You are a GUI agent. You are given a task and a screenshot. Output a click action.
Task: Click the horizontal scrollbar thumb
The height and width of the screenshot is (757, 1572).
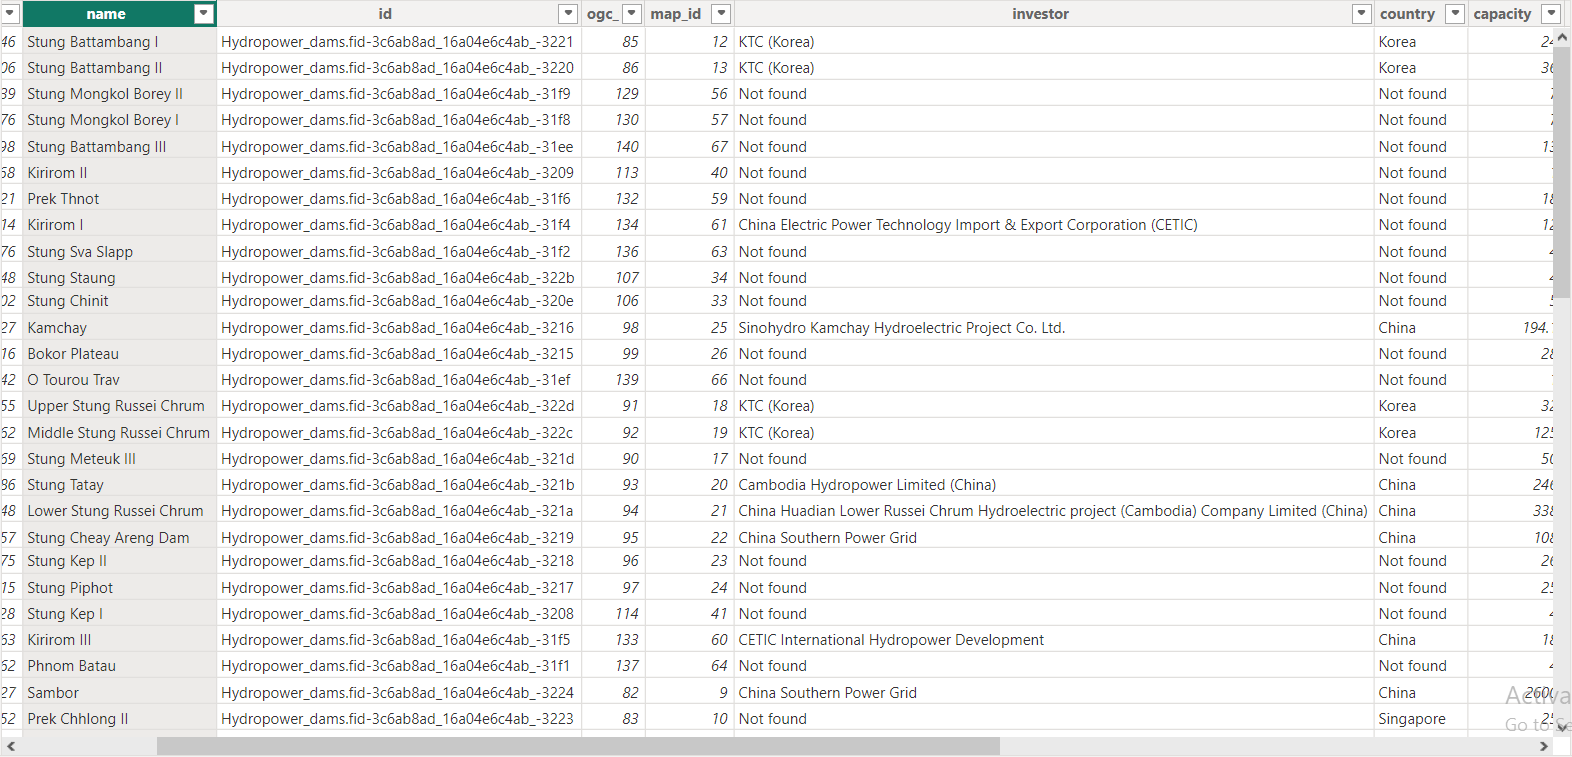click(x=578, y=746)
